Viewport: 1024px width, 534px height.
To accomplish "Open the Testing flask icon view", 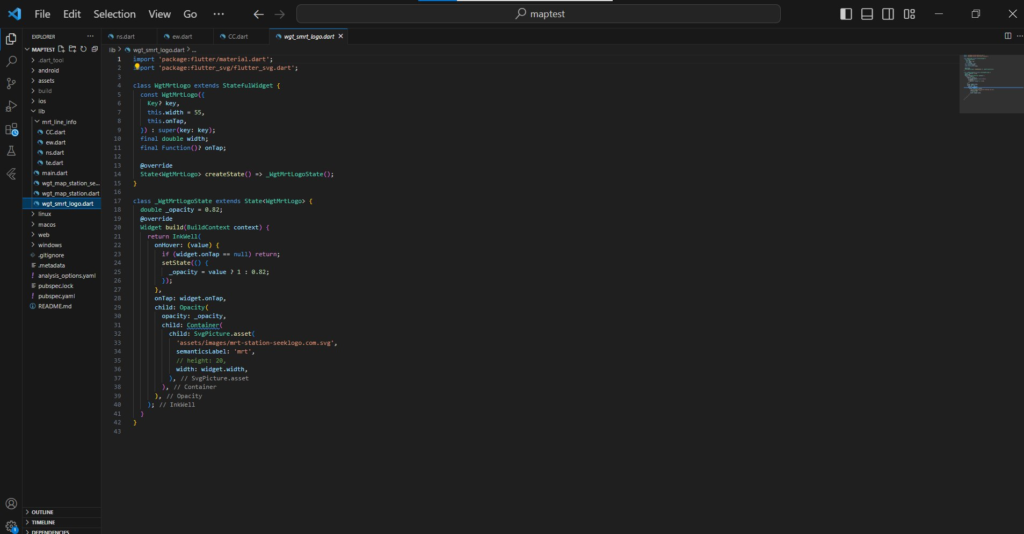I will tap(11, 151).
